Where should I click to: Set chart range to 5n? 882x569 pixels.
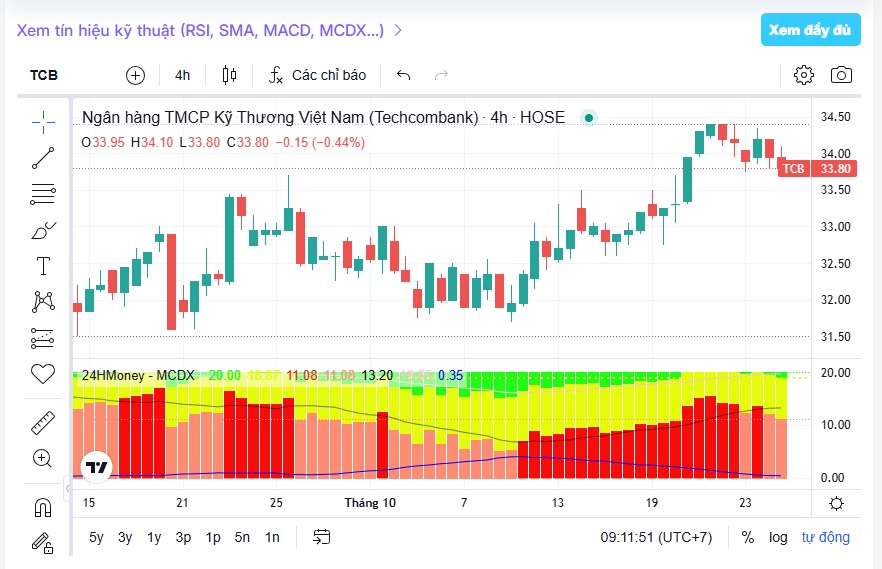(x=242, y=537)
